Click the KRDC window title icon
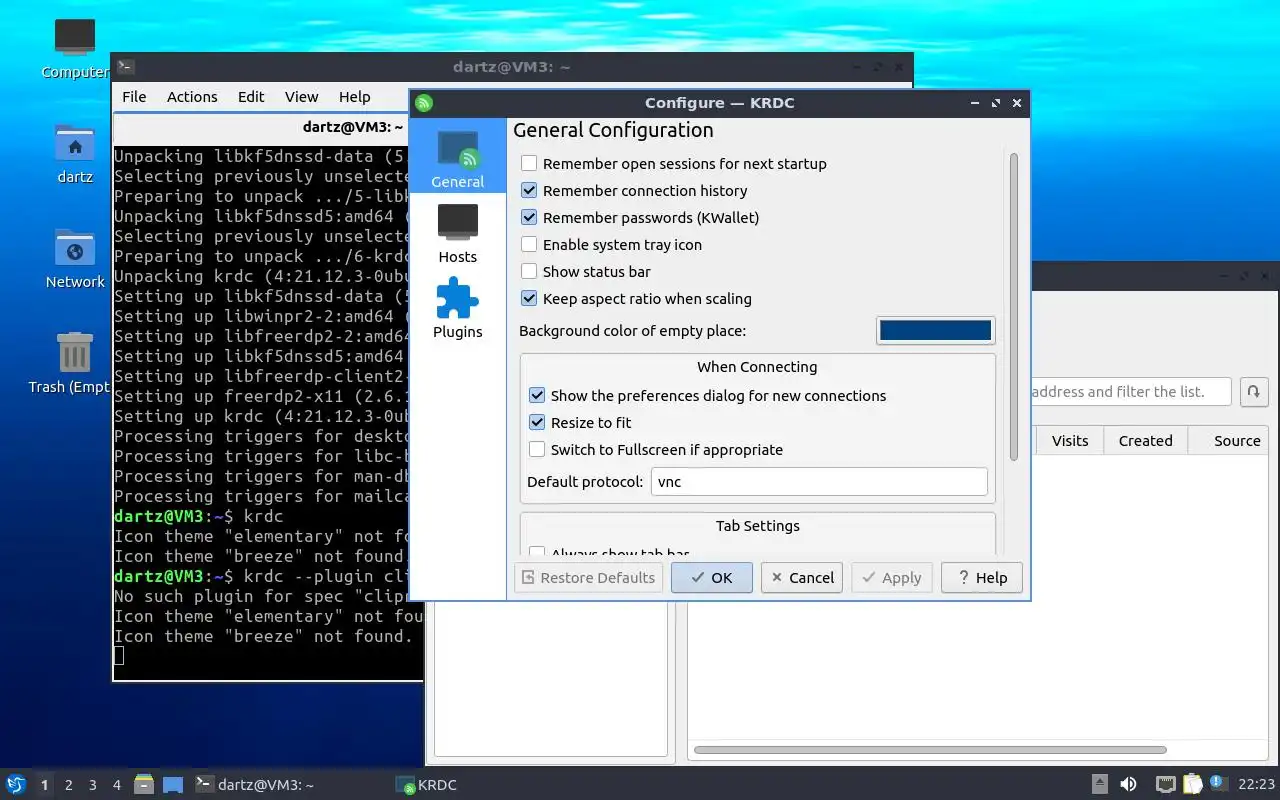This screenshot has width=1280, height=800. coord(424,103)
